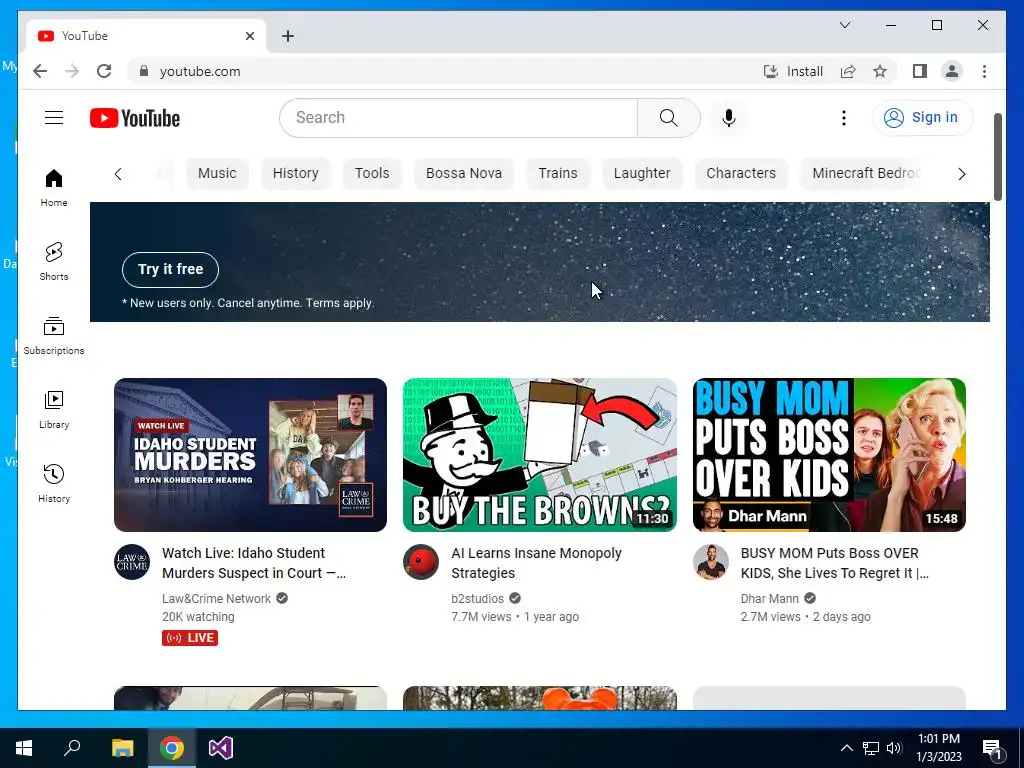Open Windows taskbar search
Viewport: 1024px width, 768px height.
pos(72,748)
